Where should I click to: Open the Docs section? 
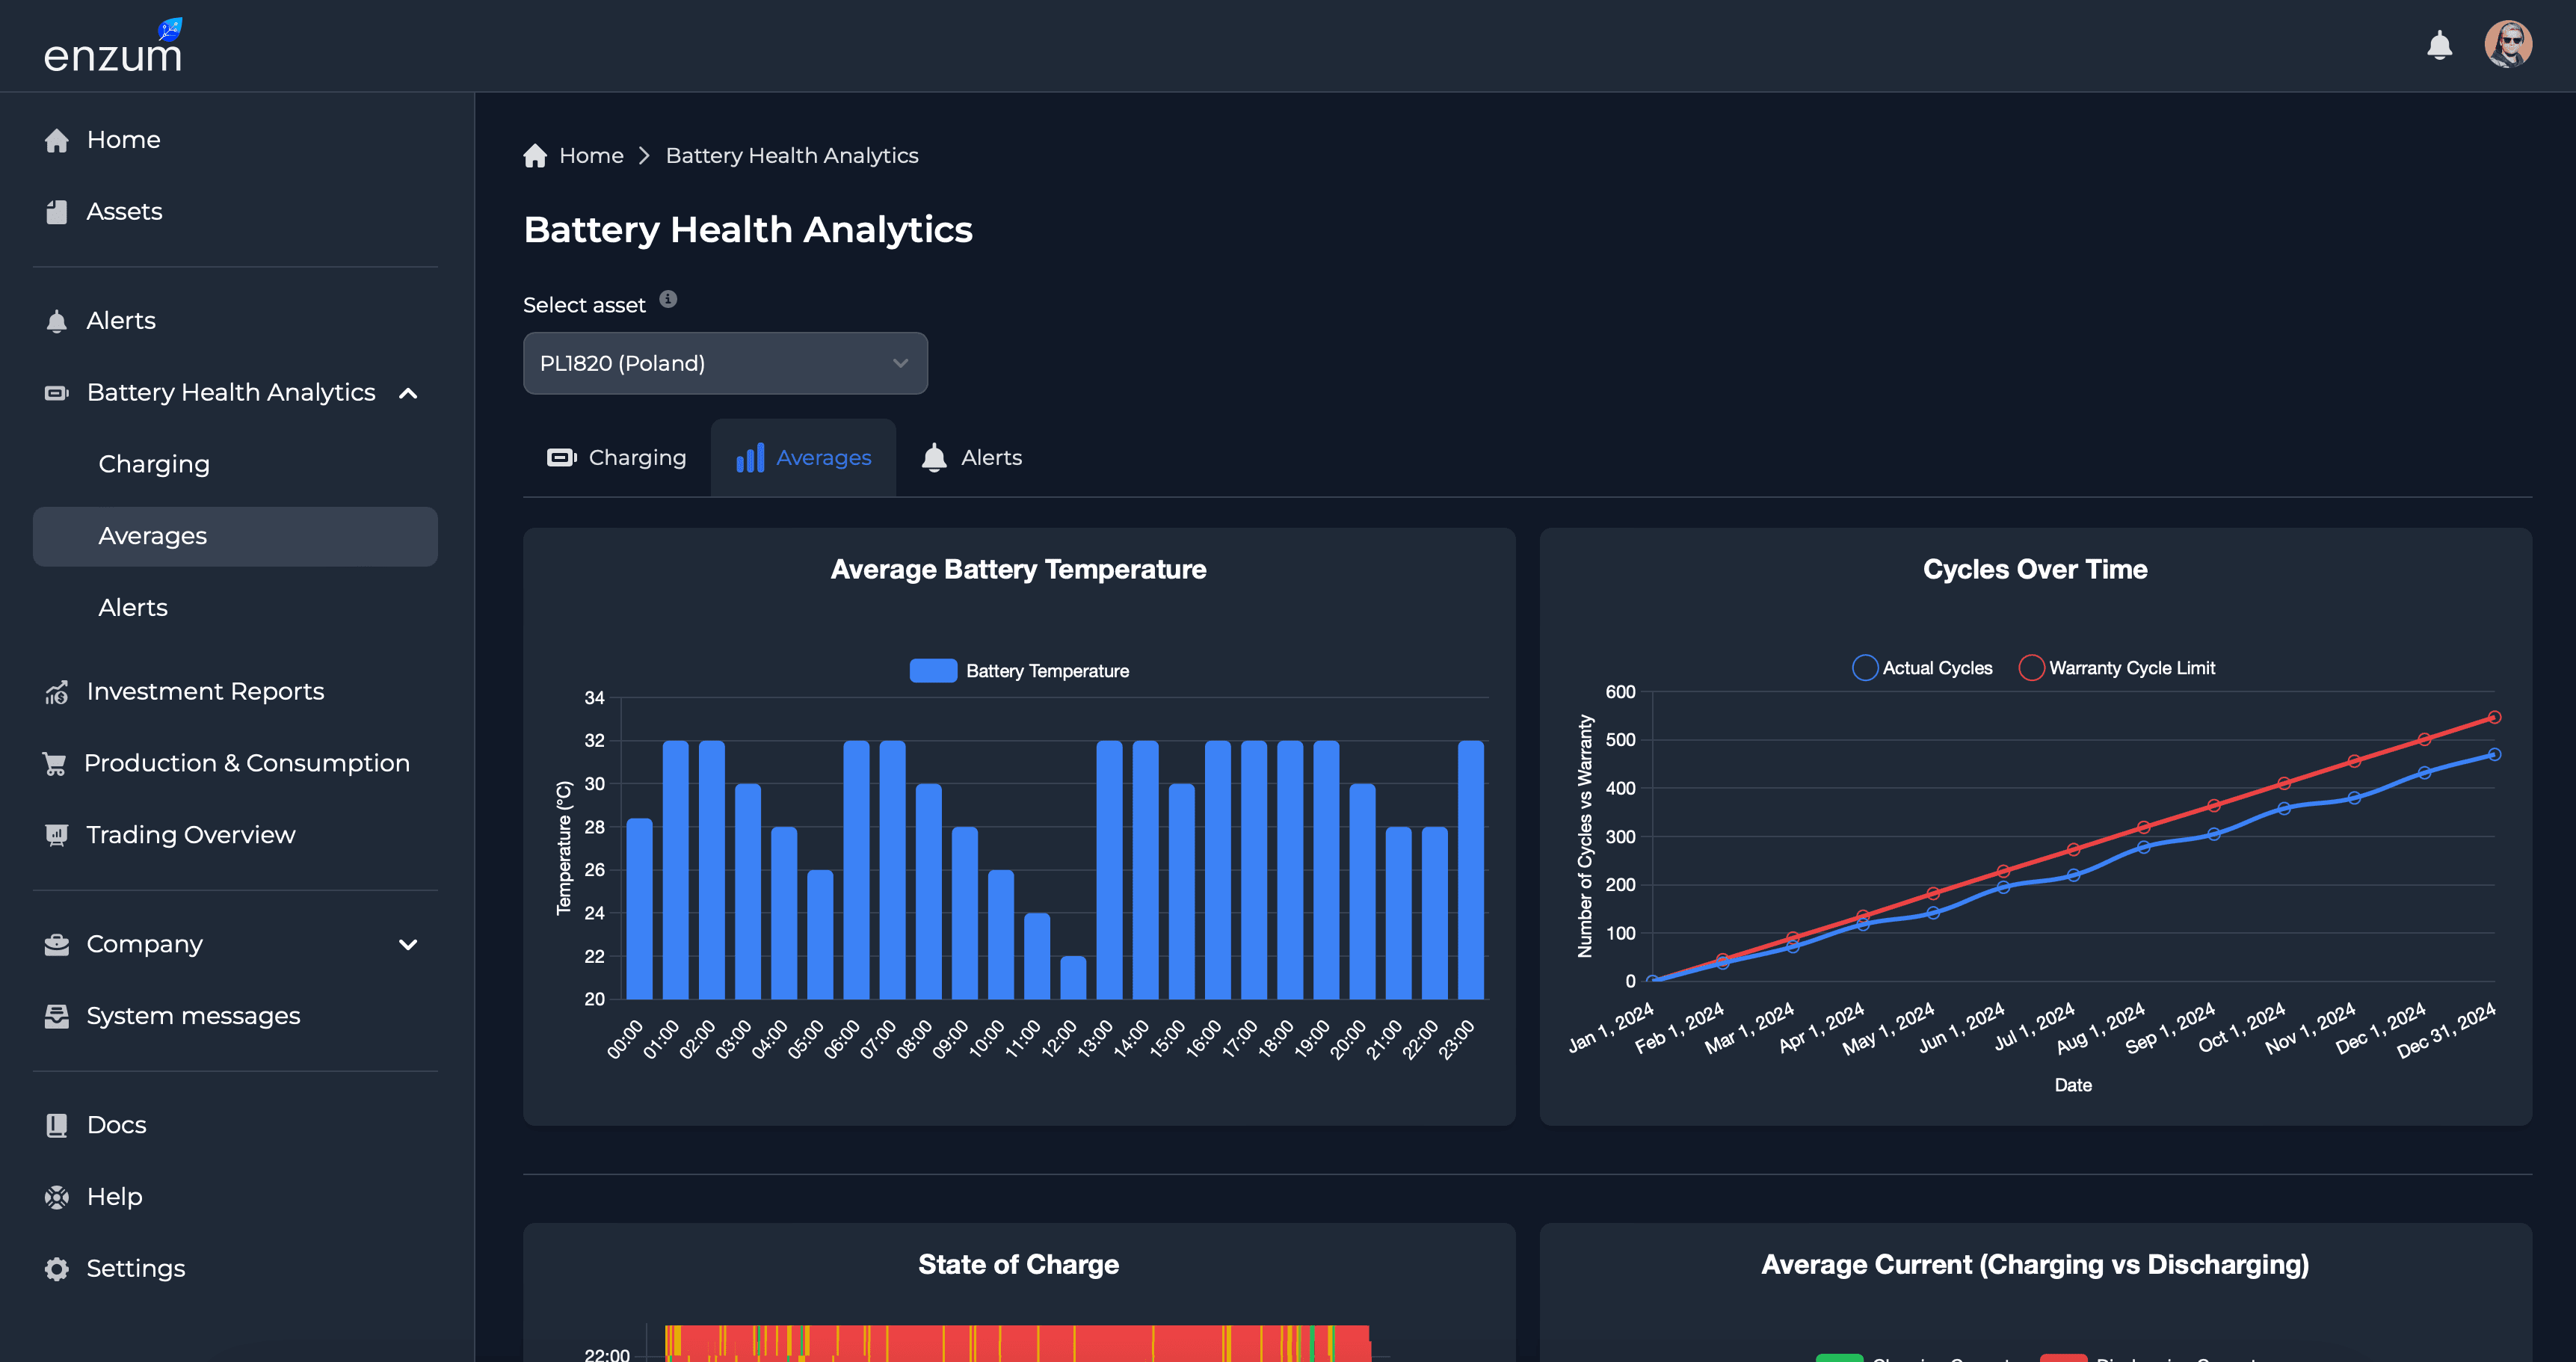116,1125
